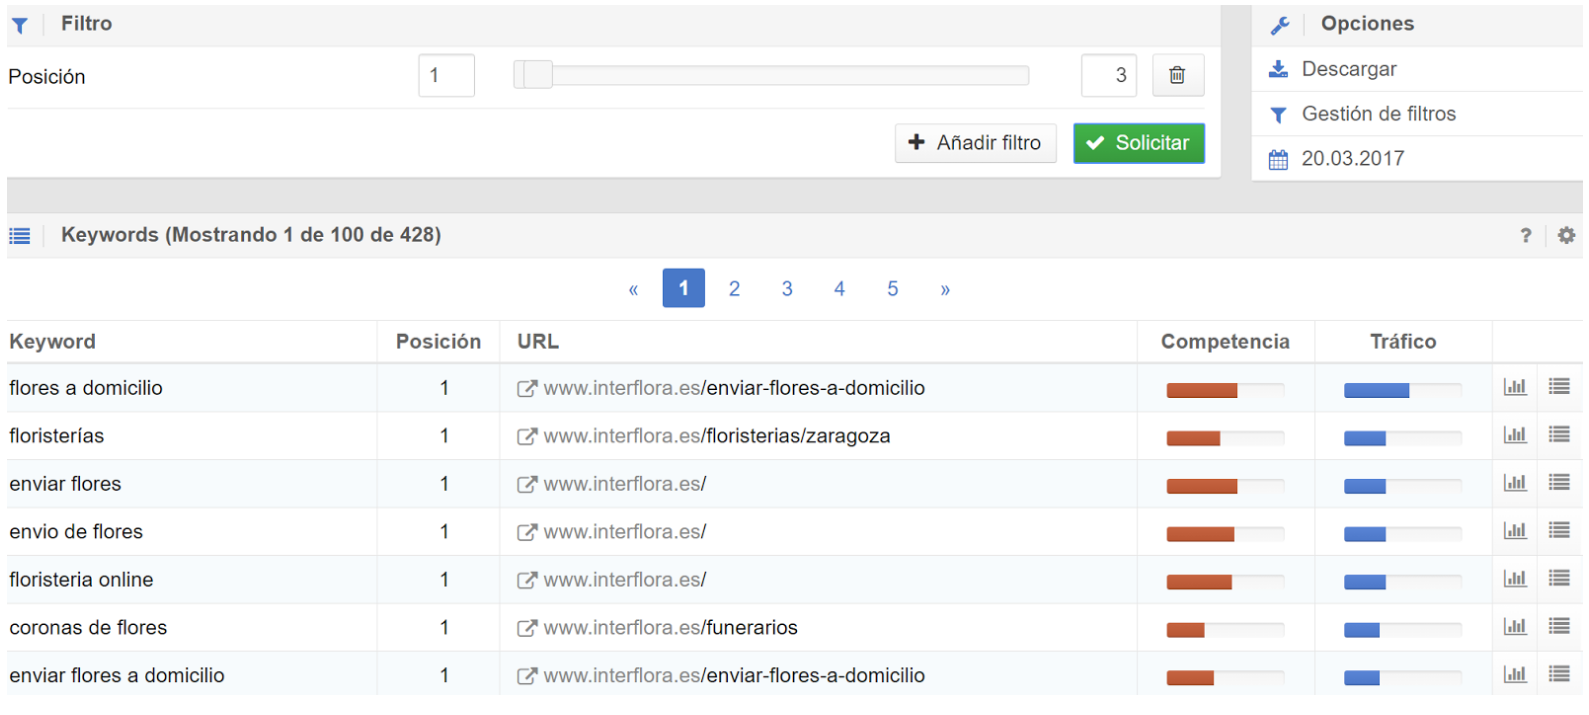Screen dimensions: 1589x715
Task: Open external link icon for floristerias/zaragoza URL
Action: click(526, 437)
